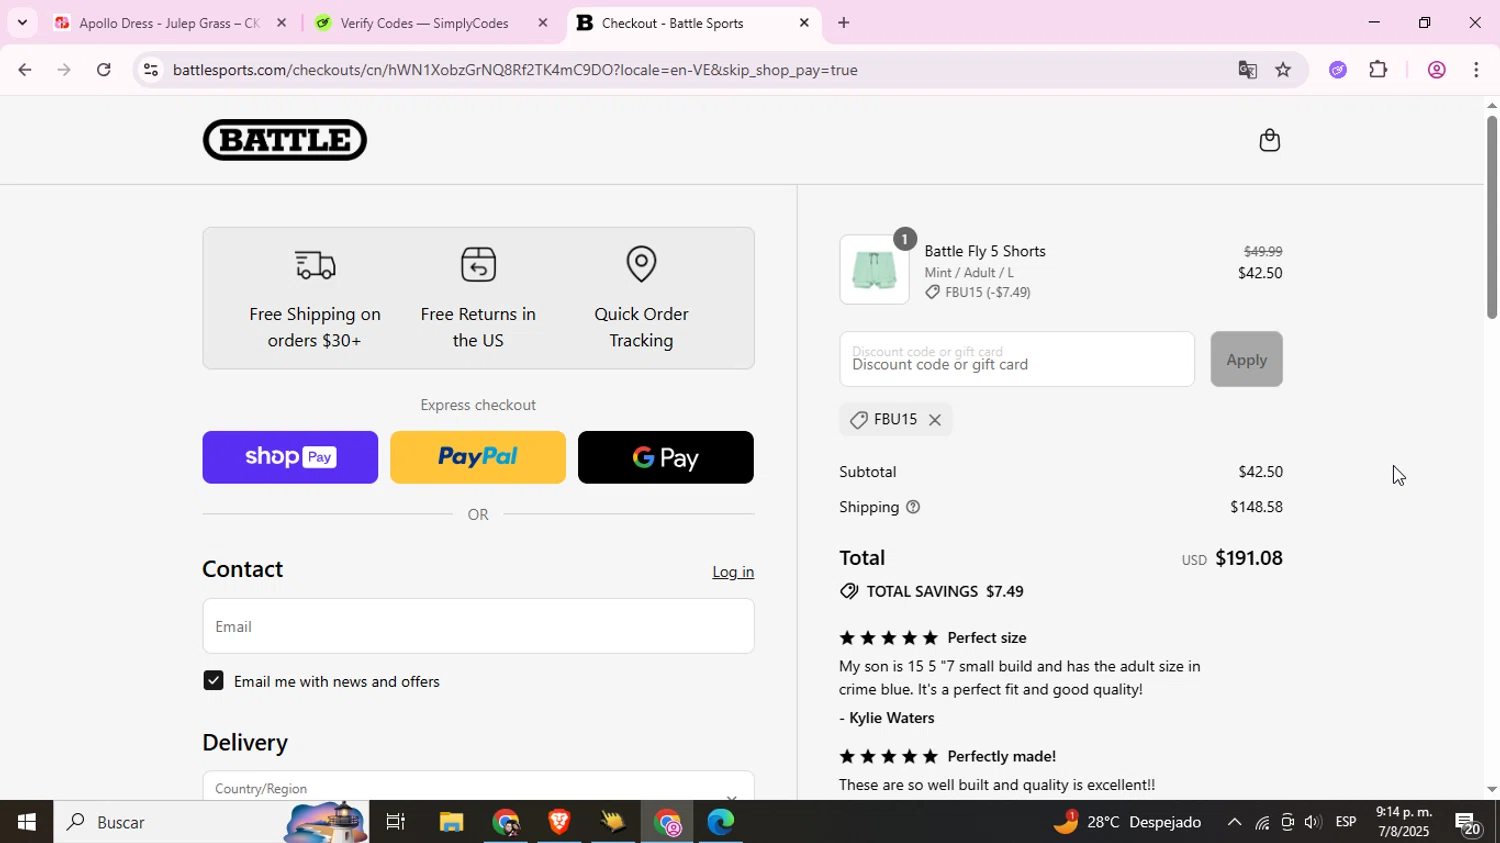Screen dimensions: 1500x843
Task: Open the Chrome profile avatar icon
Action: 1436,70
